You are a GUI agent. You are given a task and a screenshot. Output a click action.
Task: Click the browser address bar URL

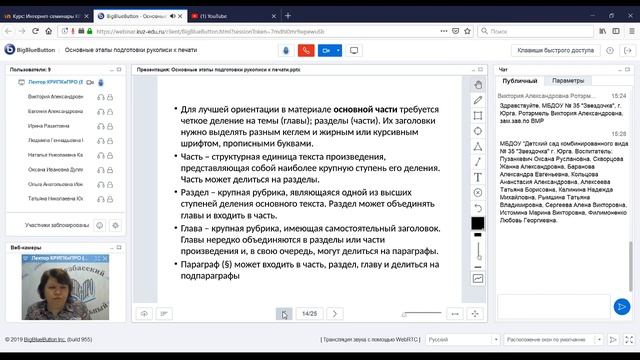pyautogui.click(x=210, y=31)
